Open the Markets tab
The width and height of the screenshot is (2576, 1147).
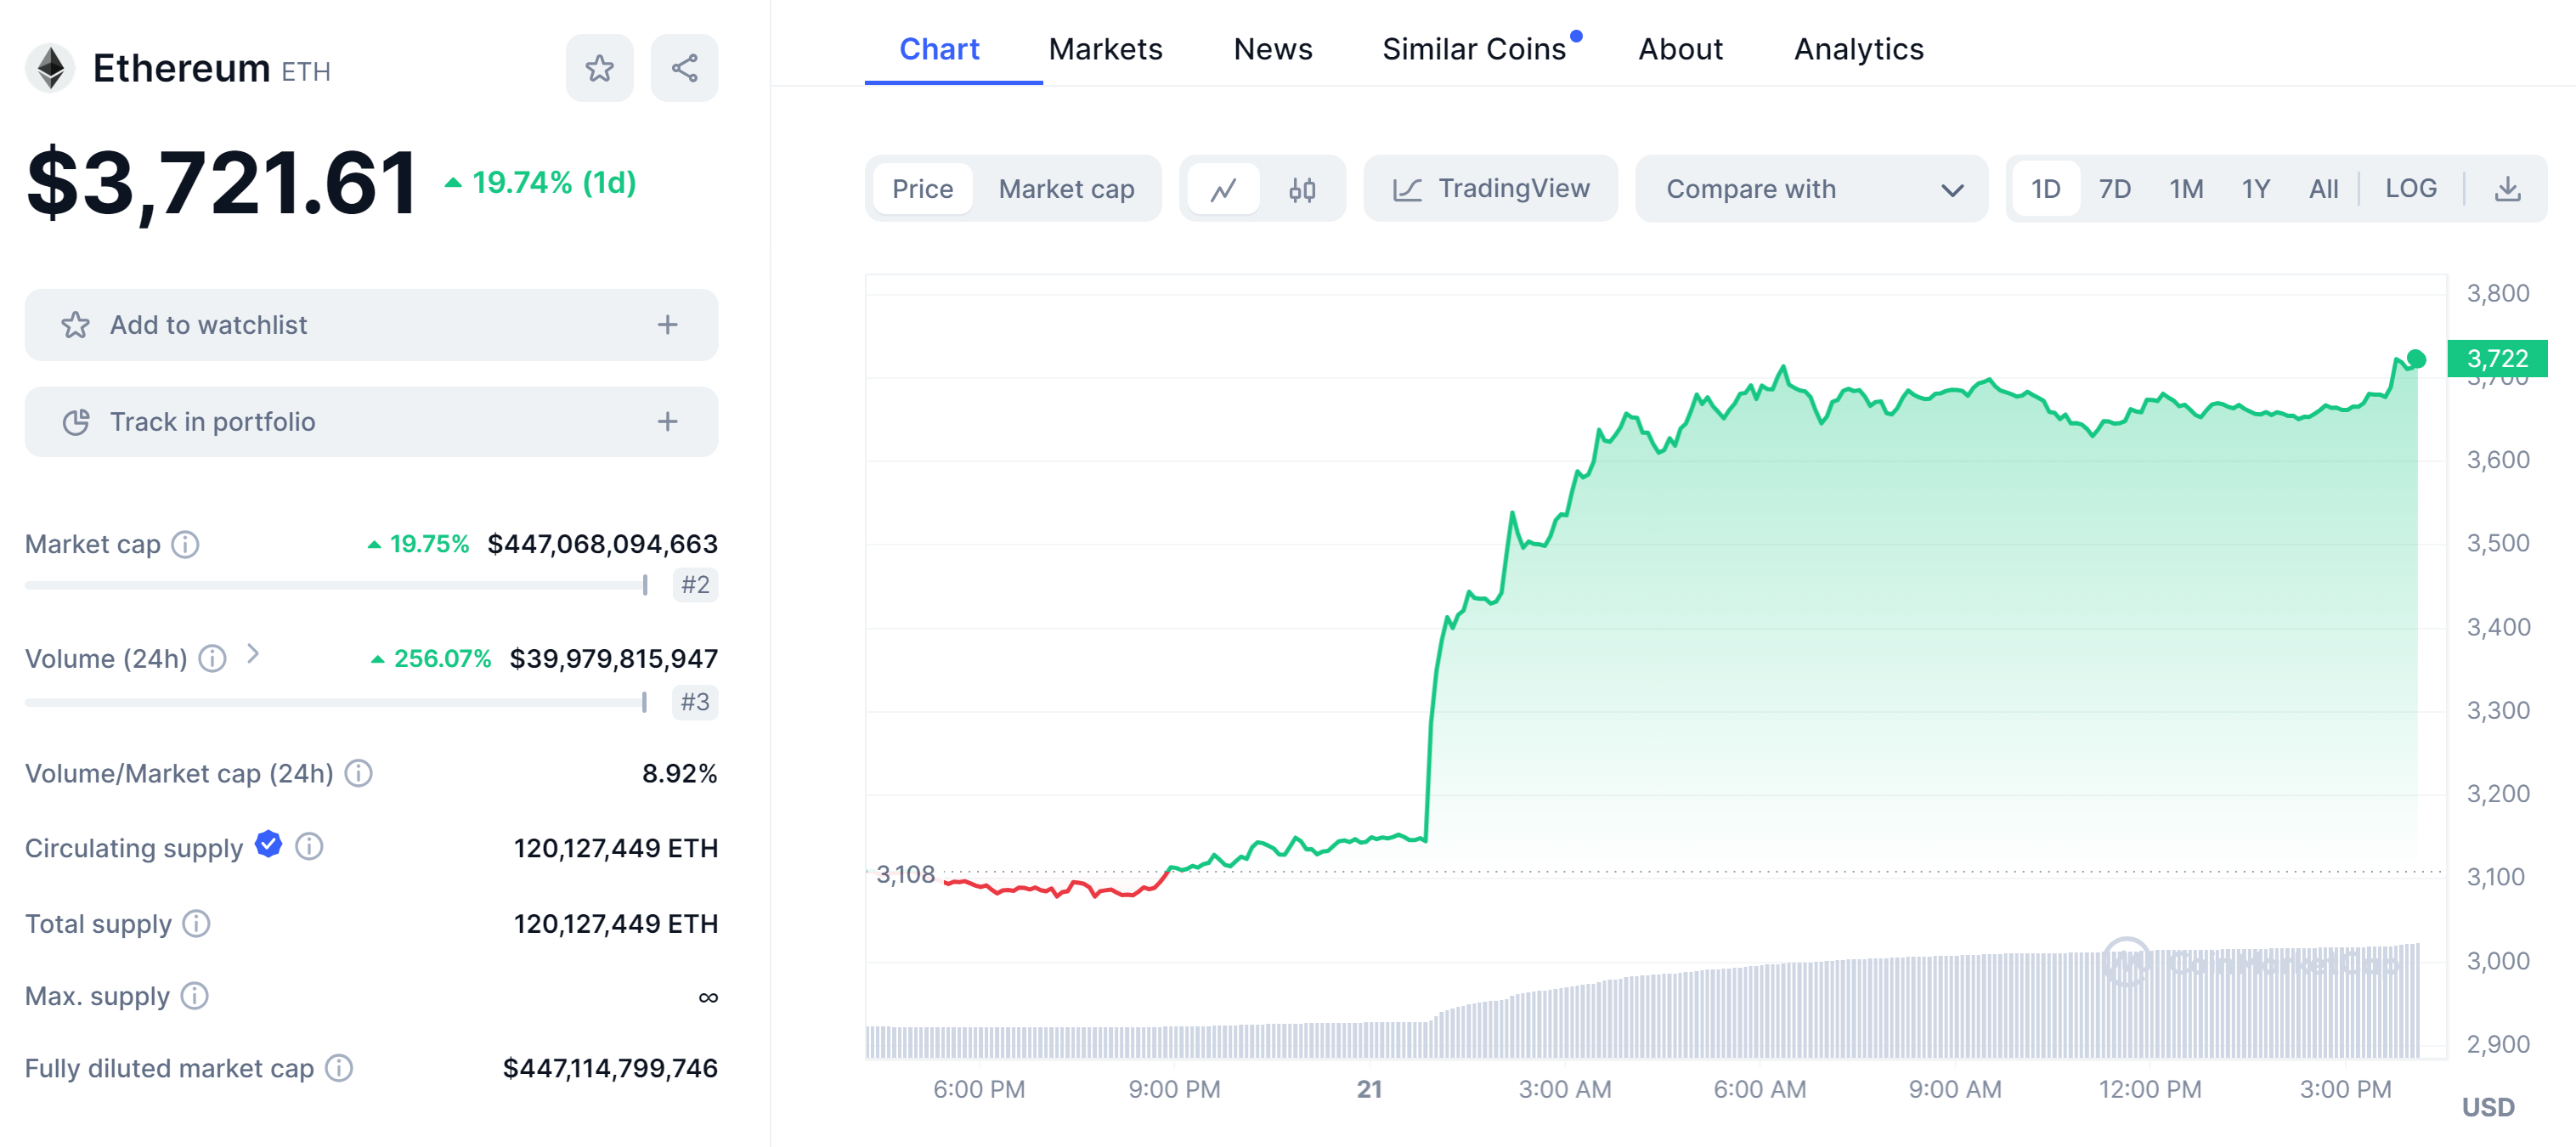(x=1105, y=49)
